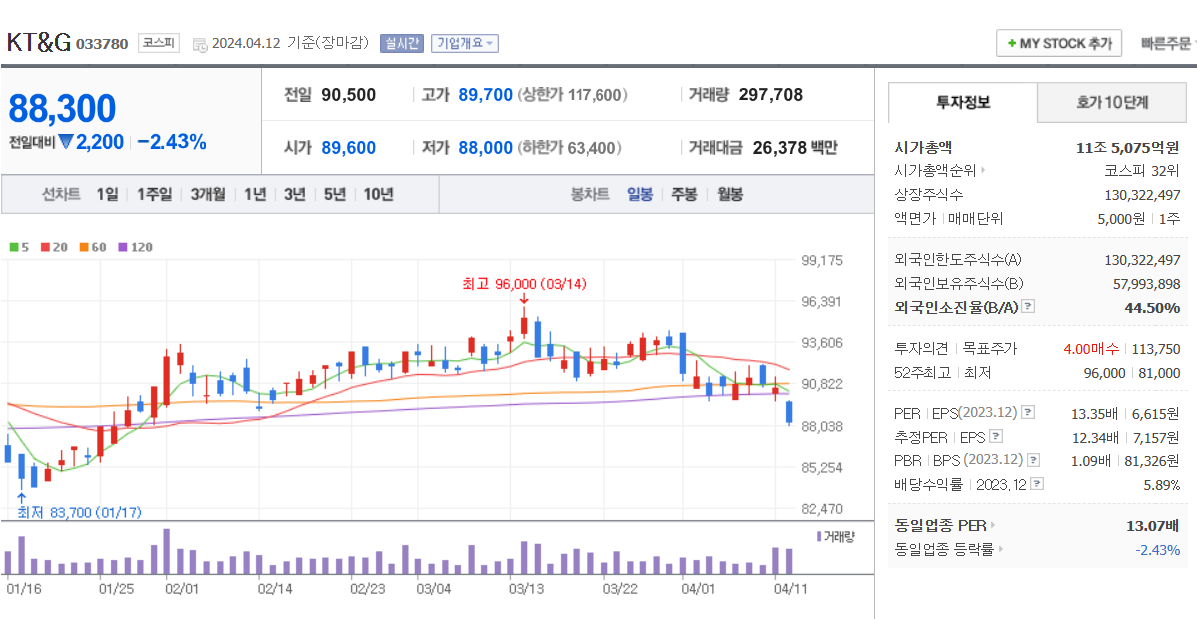Image resolution: width=1197 pixels, height=619 pixels.
Task: Click the stock code 033780
Action: point(102,44)
